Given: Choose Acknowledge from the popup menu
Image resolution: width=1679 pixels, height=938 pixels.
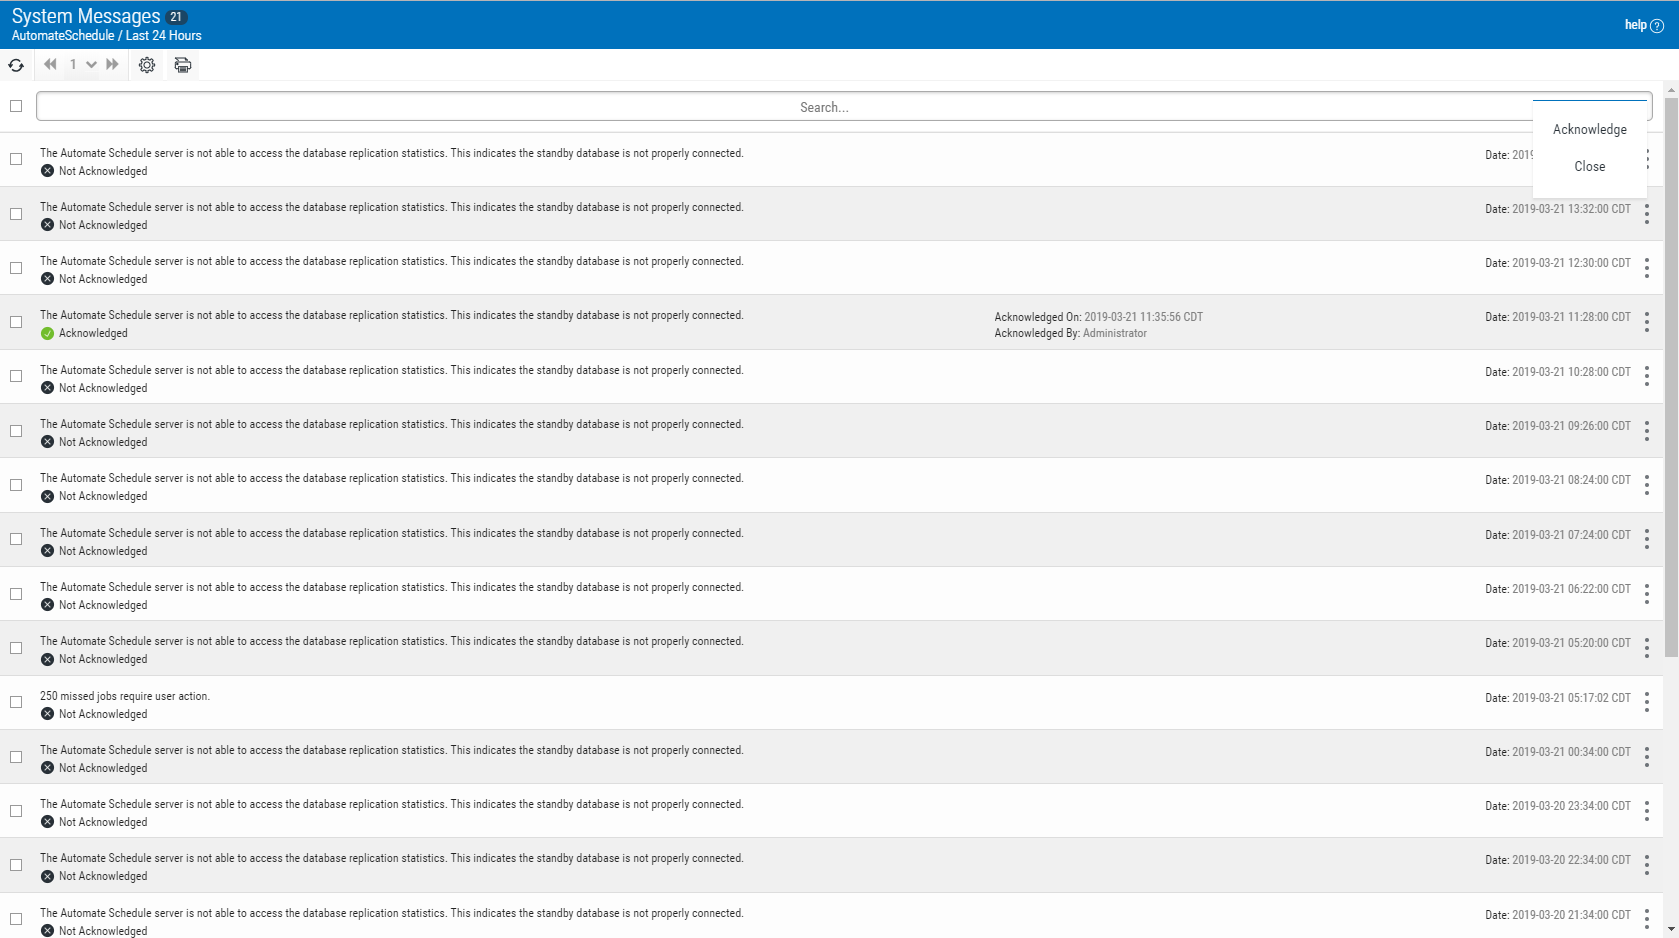Looking at the screenshot, I should [1590, 129].
